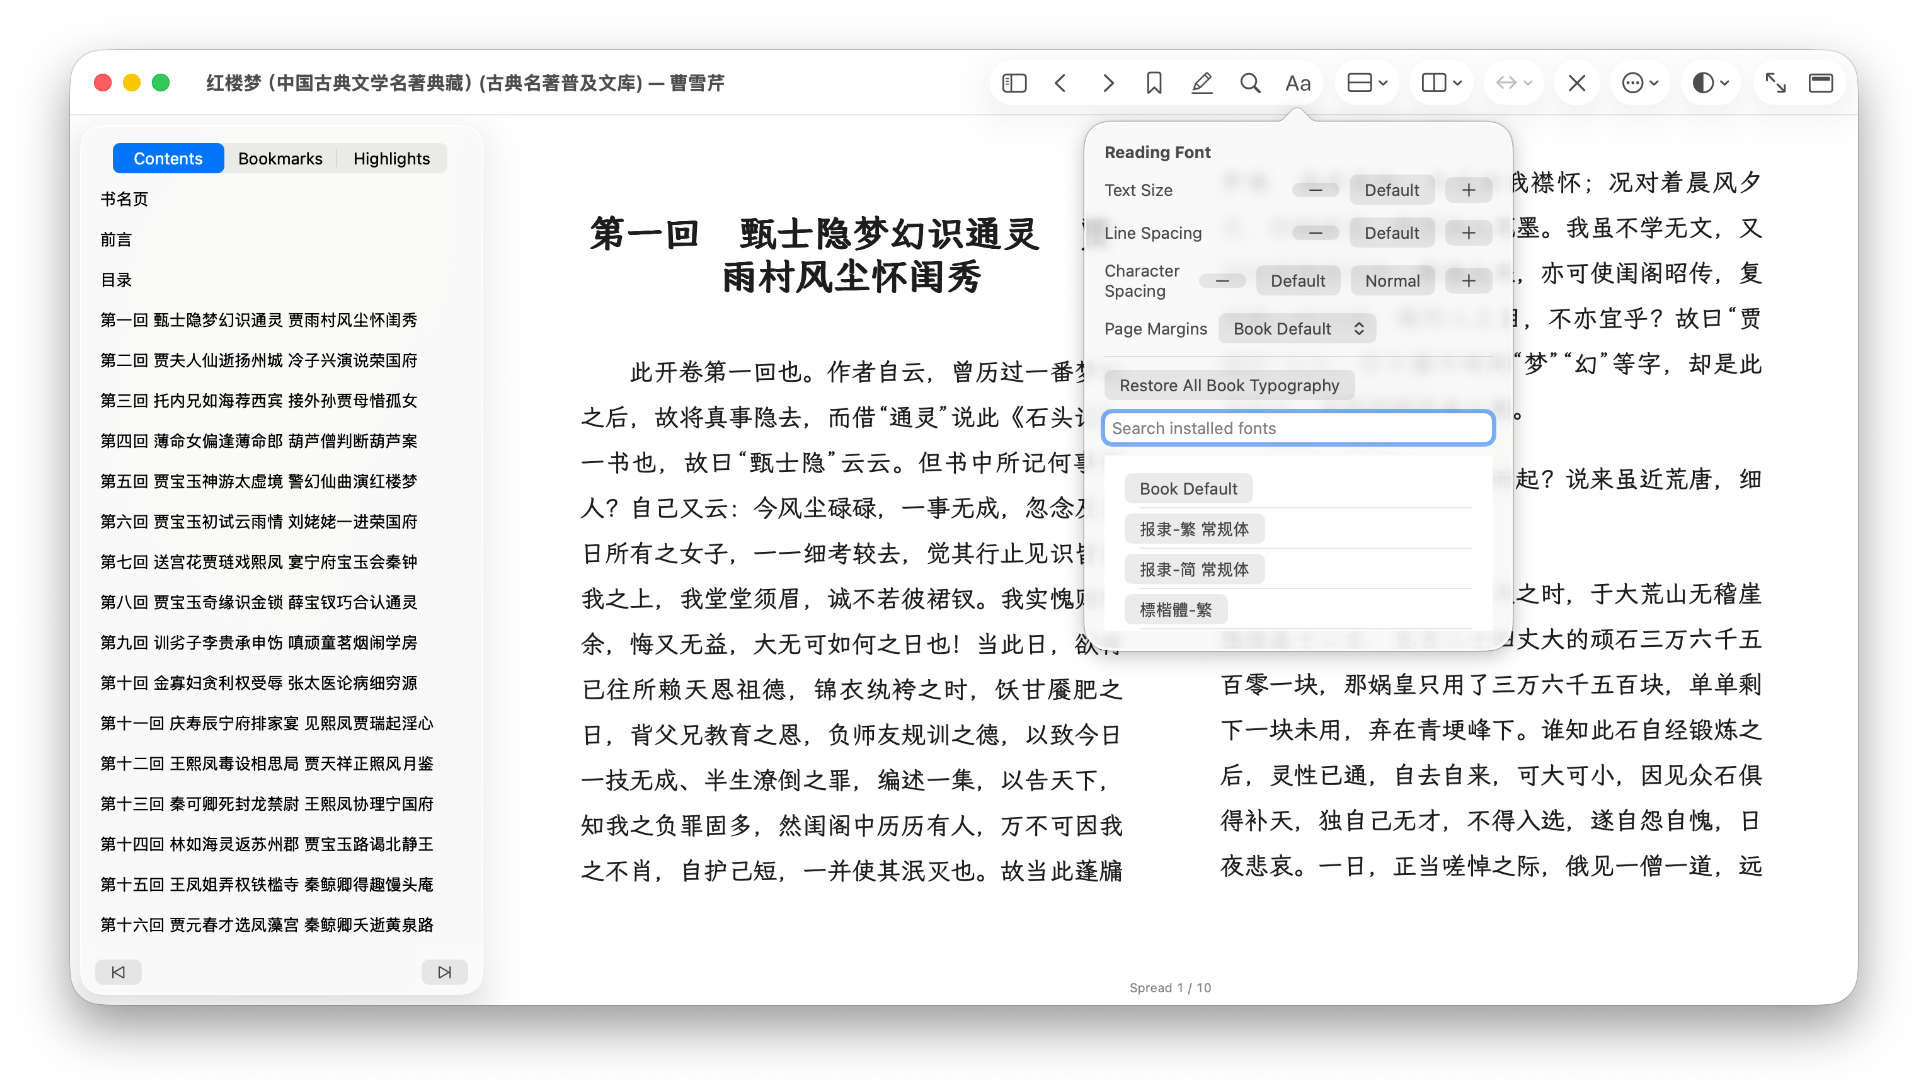Open chapter 第四回 薄命女偏逢薄命郎
The width and height of the screenshot is (1920, 1080).
[258, 441]
